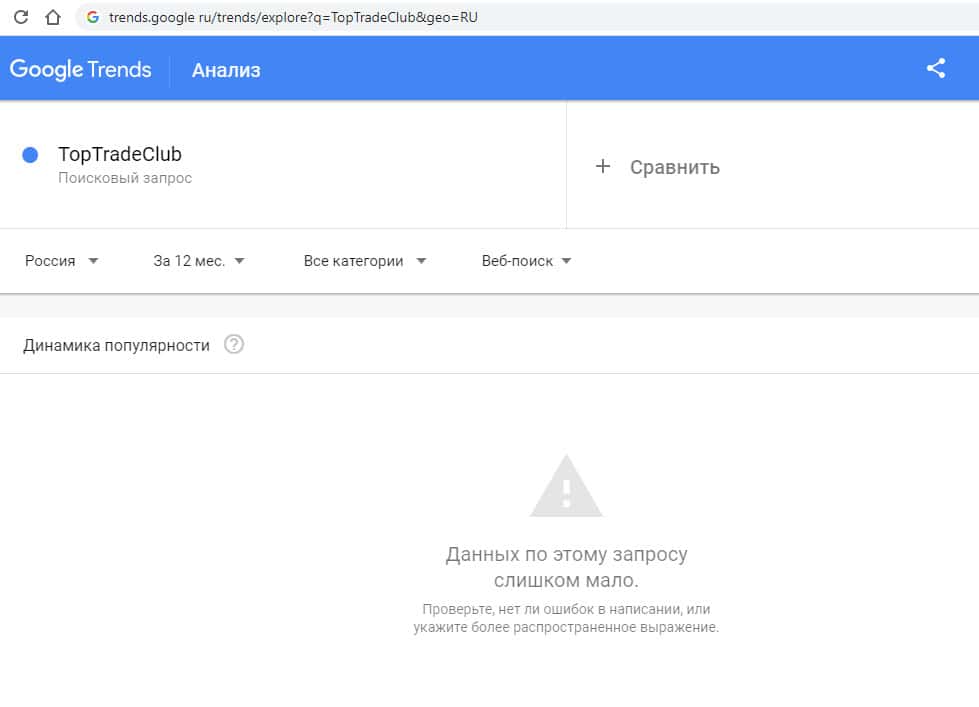Click the Данных по этому запросу слишком мало message
The height and width of the screenshot is (707, 979).
point(566,567)
